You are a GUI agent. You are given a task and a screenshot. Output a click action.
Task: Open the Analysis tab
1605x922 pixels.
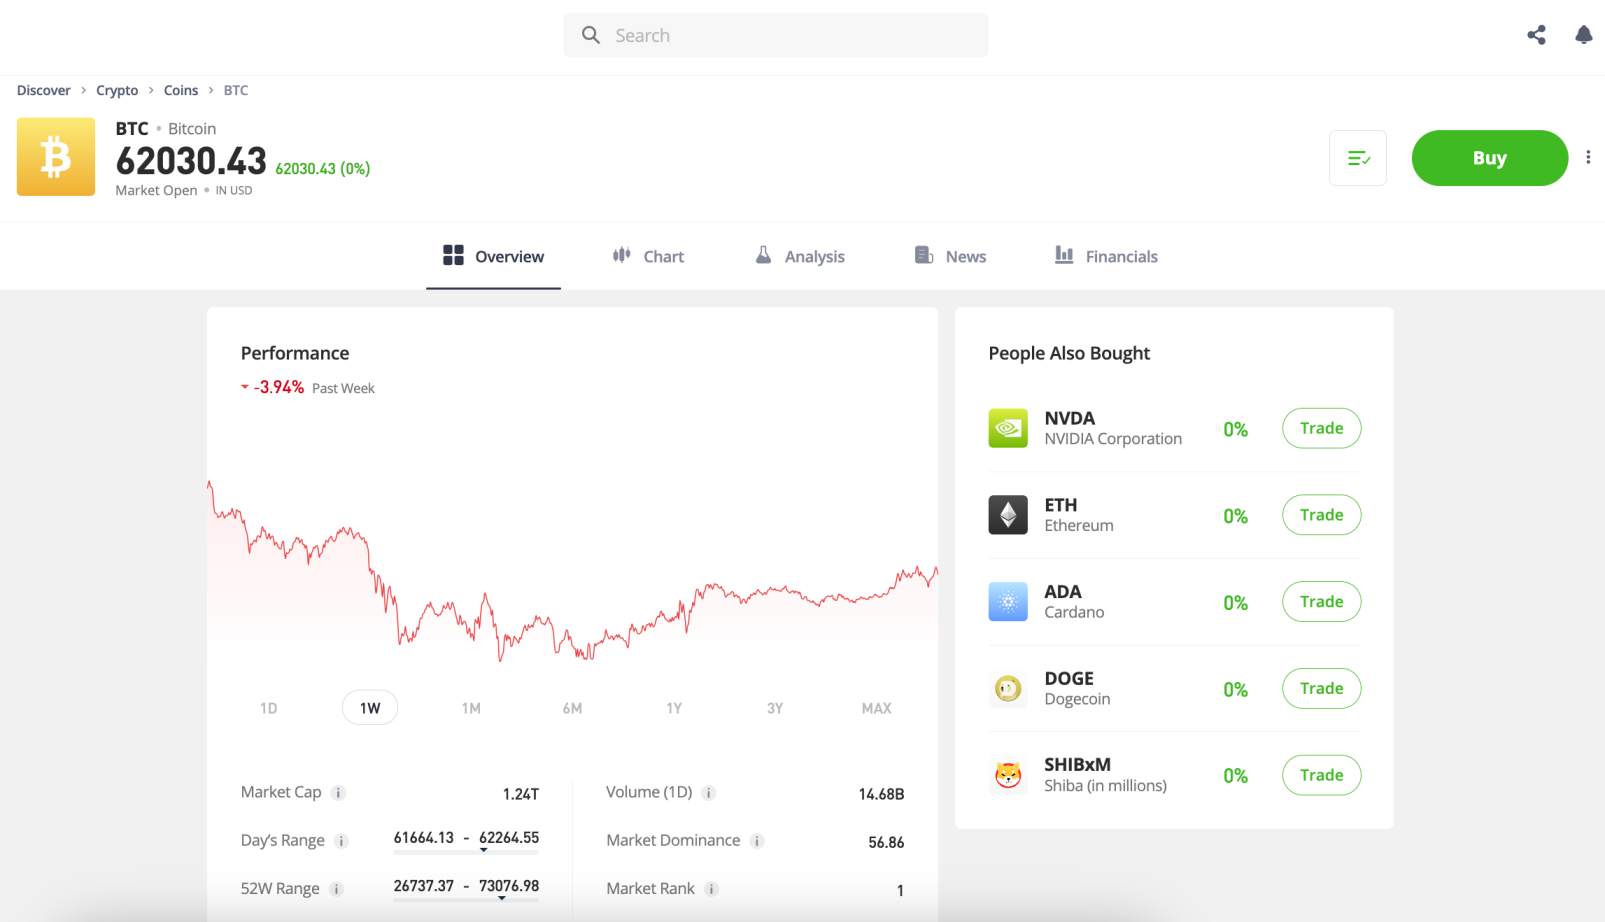[x=800, y=257]
